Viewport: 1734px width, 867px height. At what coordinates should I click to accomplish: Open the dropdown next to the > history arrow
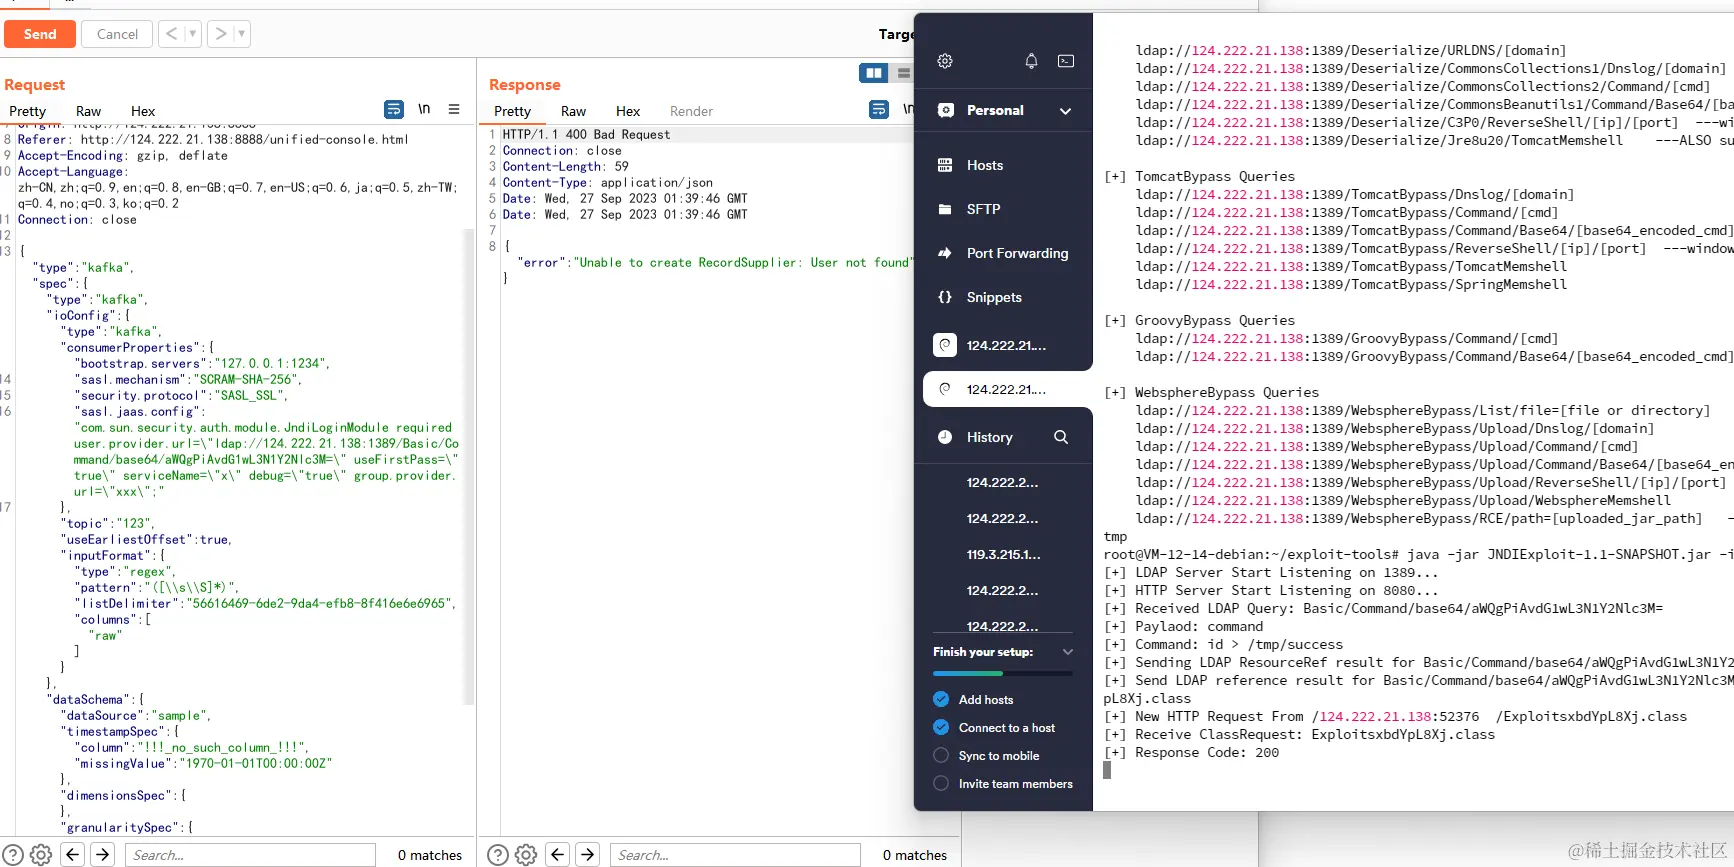(x=242, y=34)
